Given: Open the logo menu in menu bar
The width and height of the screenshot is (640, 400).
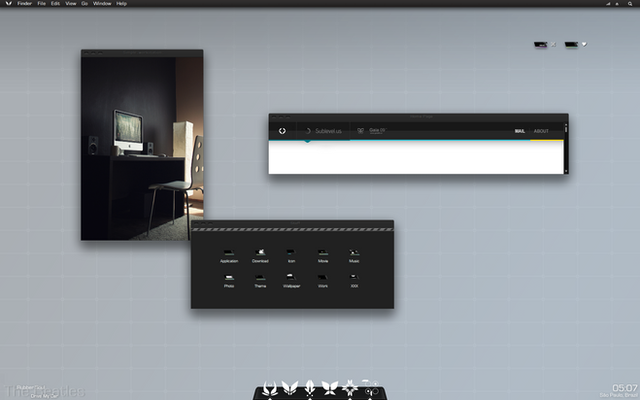Looking at the screenshot, I should pyautogui.click(x=9, y=3).
